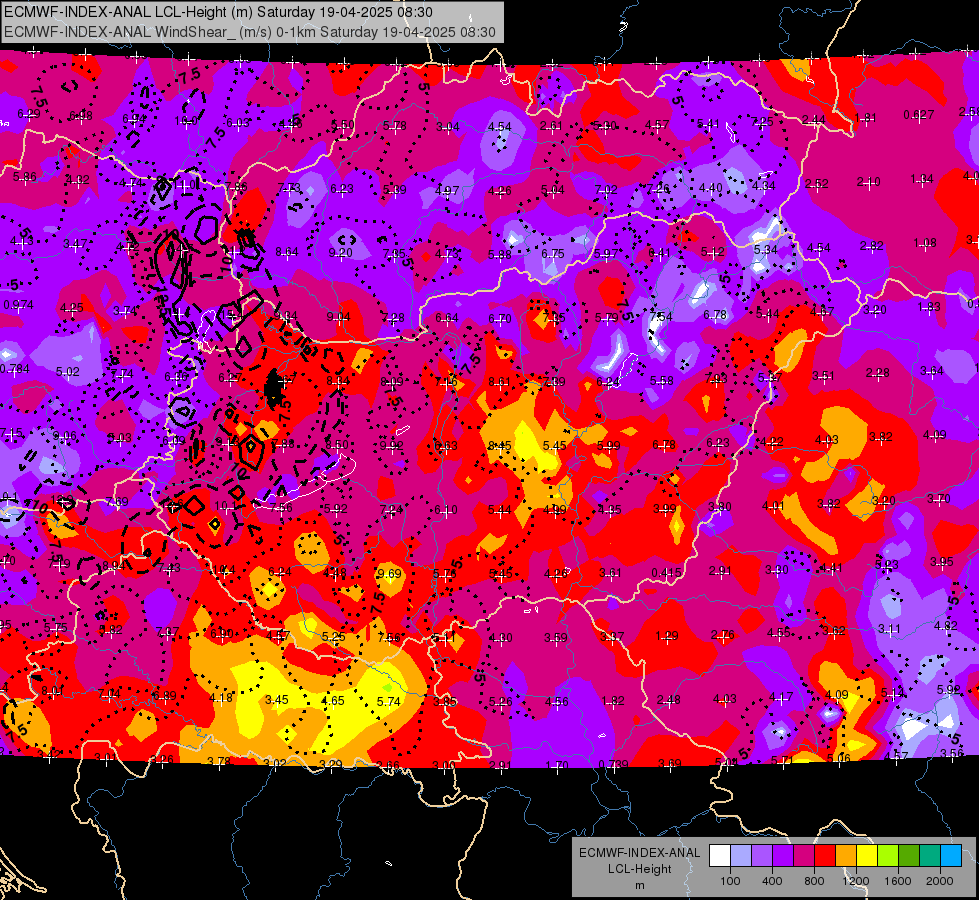The width and height of the screenshot is (979, 900).
Task: Click the grid value 2.10
Action: pos(868,182)
